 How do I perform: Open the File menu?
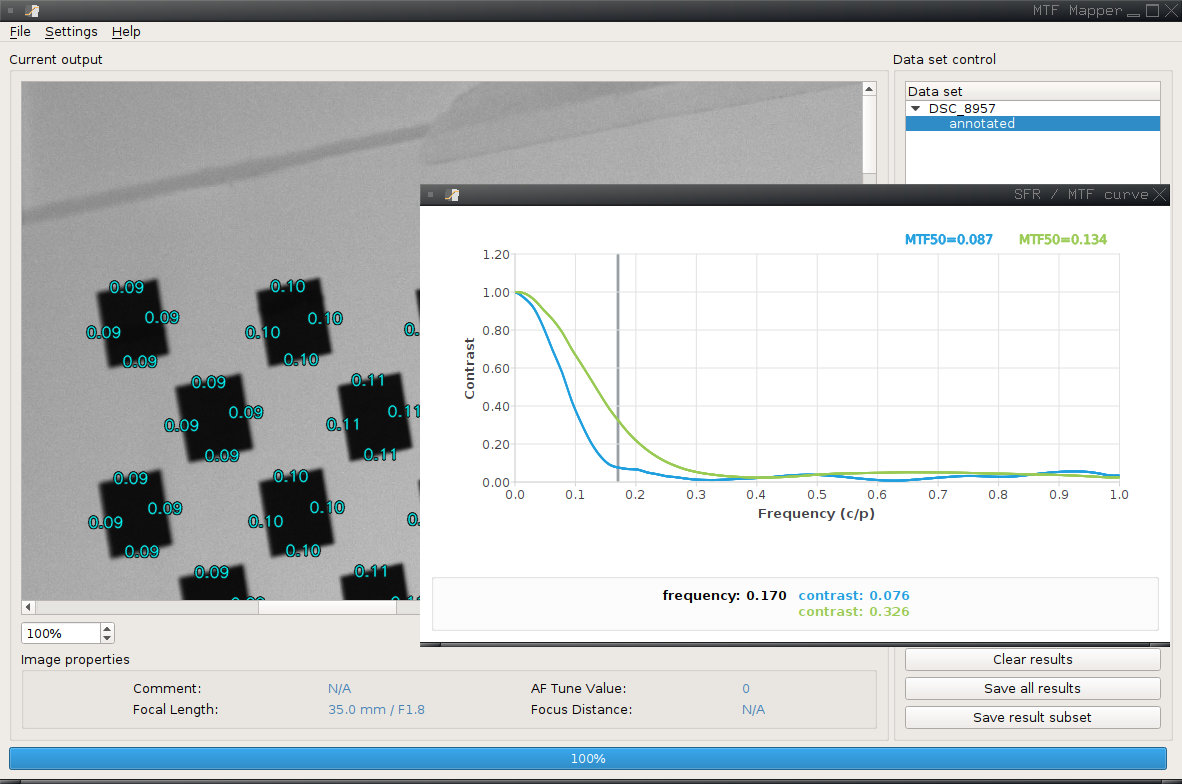tap(19, 31)
